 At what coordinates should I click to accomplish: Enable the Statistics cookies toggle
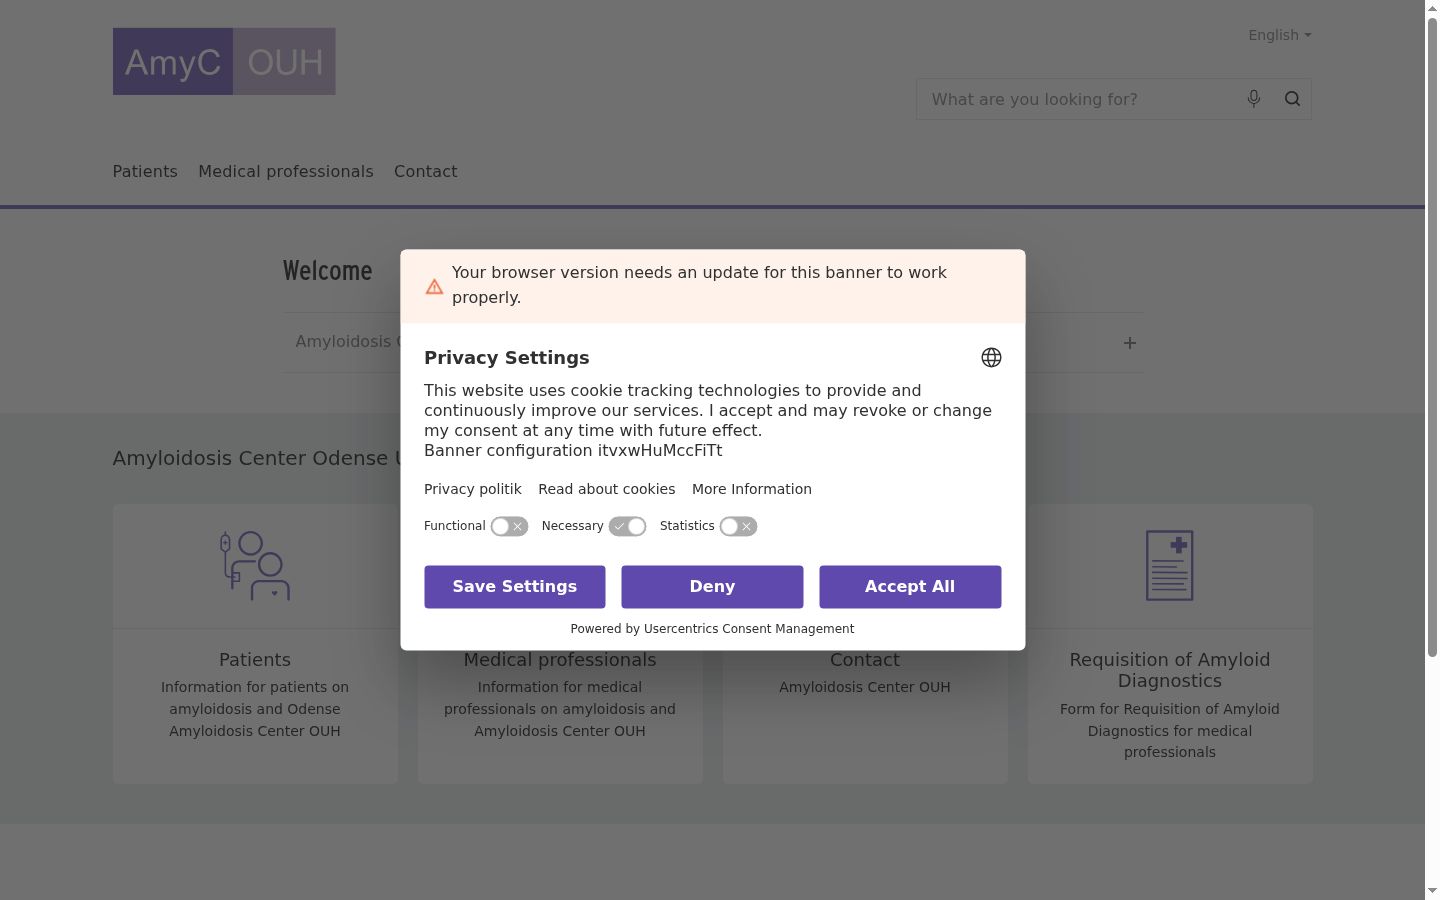[x=738, y=526]
